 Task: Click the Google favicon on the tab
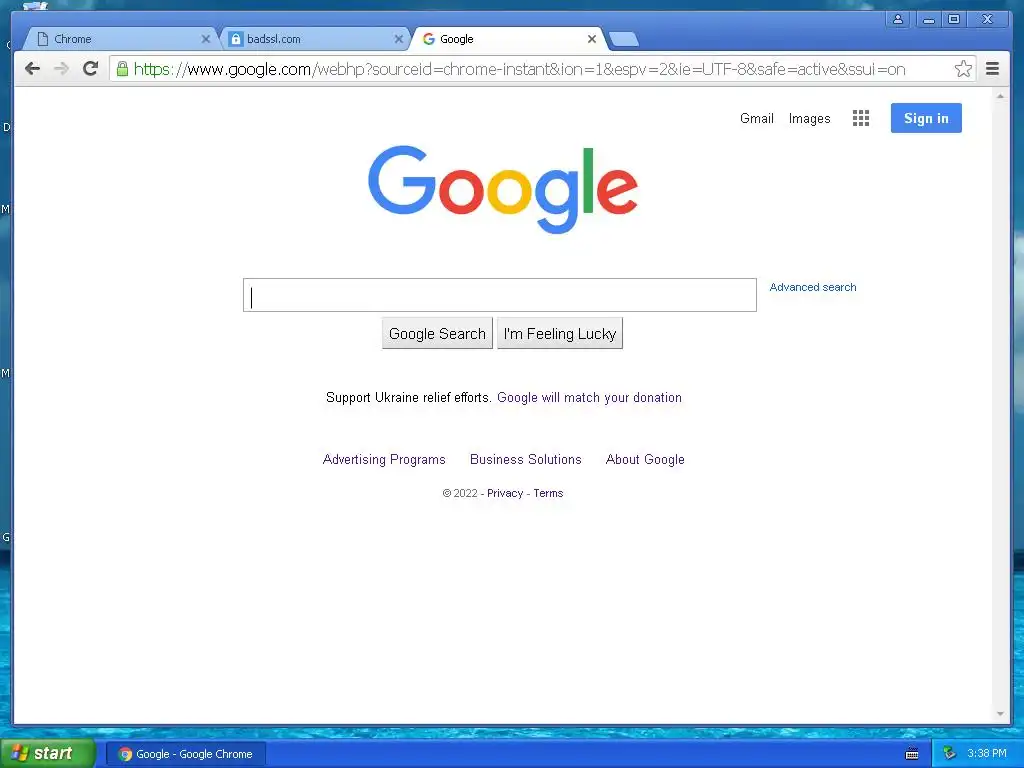pos(429,39)
